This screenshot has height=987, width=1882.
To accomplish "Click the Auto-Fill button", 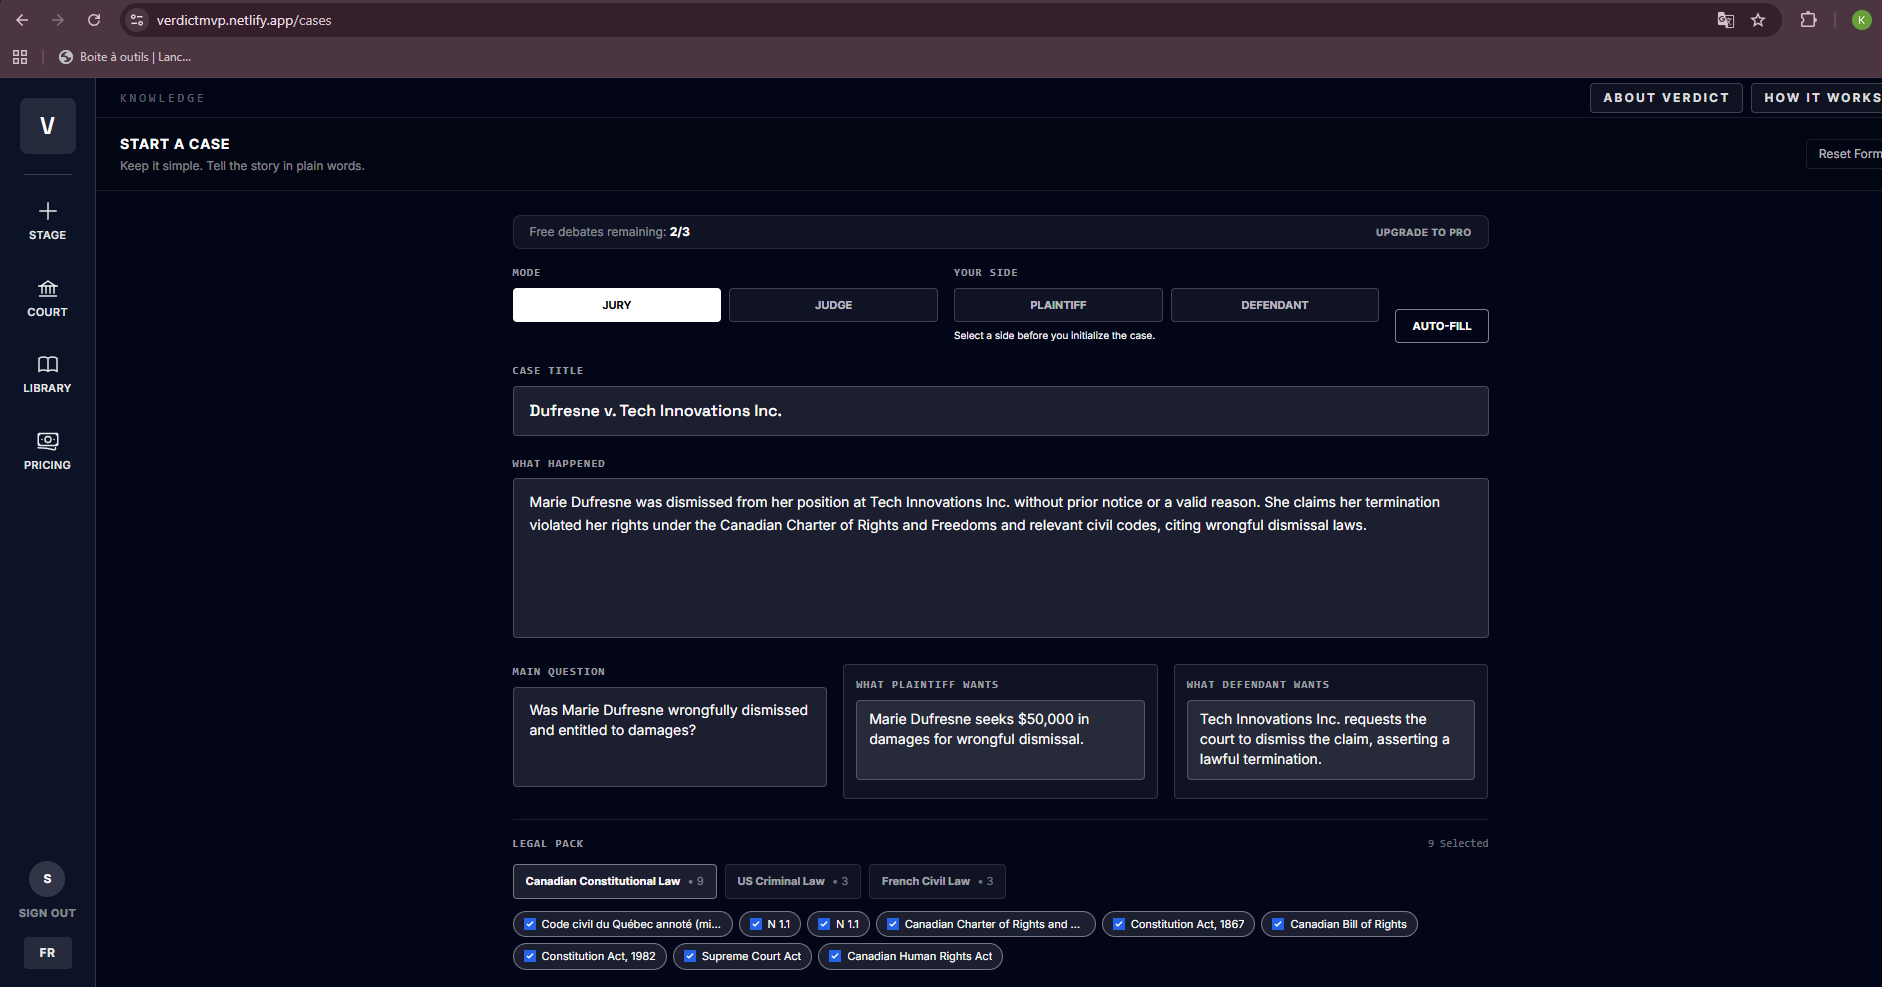I will pos(1442,326).
